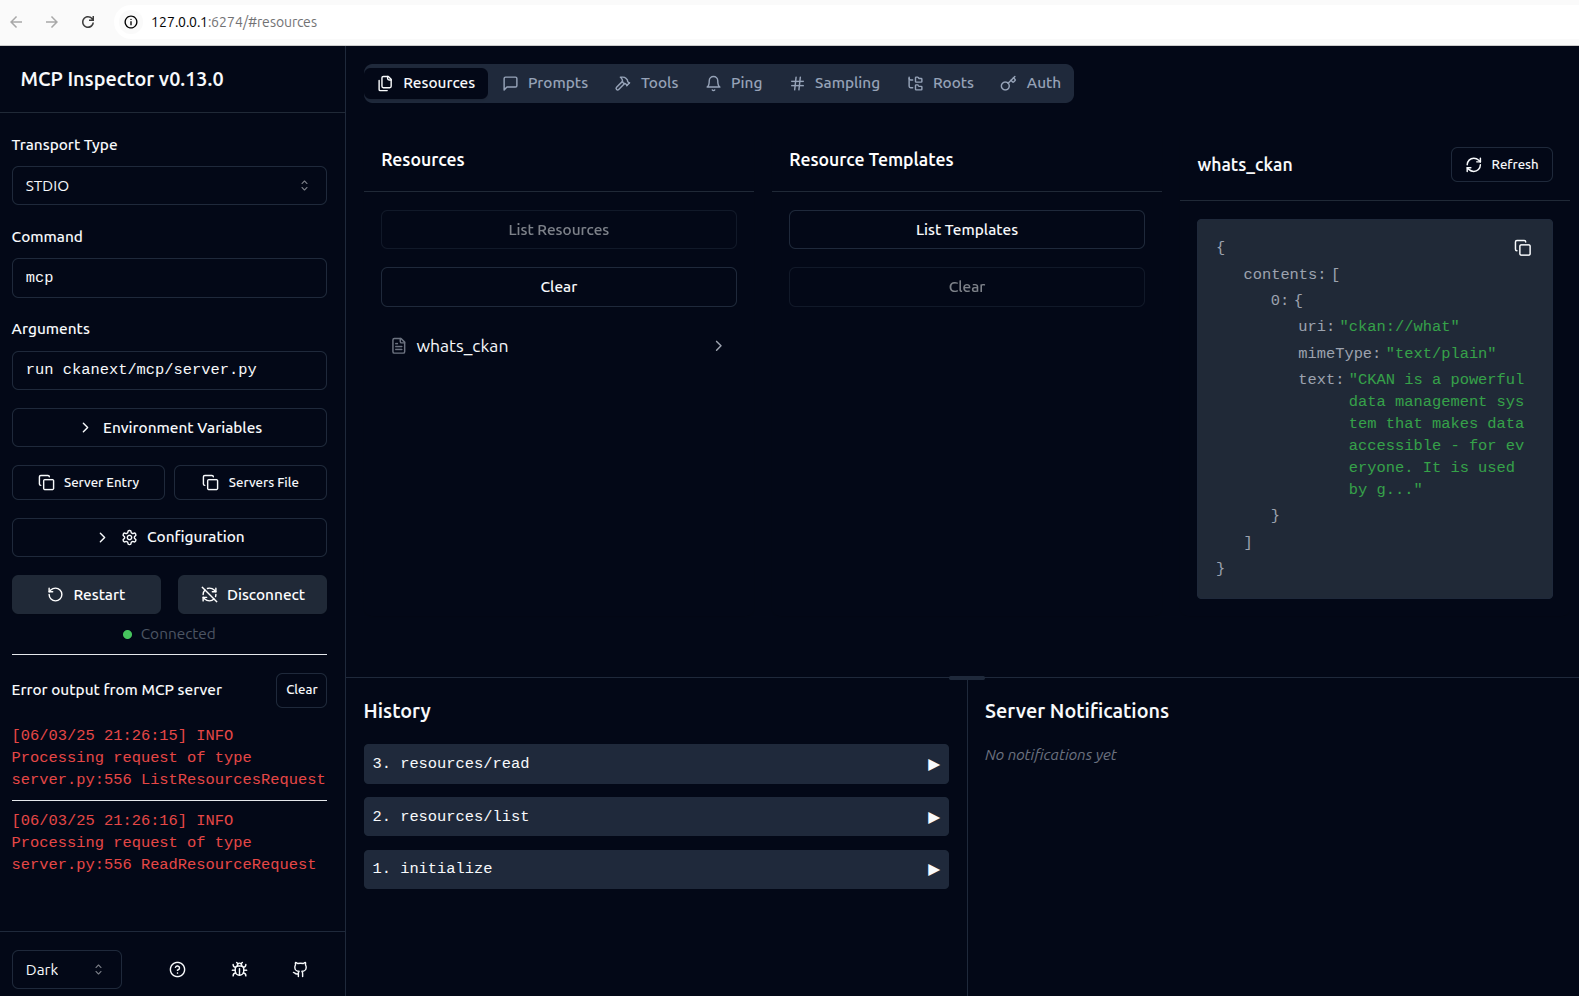Clear the error output from MCP server

(301, 690)
